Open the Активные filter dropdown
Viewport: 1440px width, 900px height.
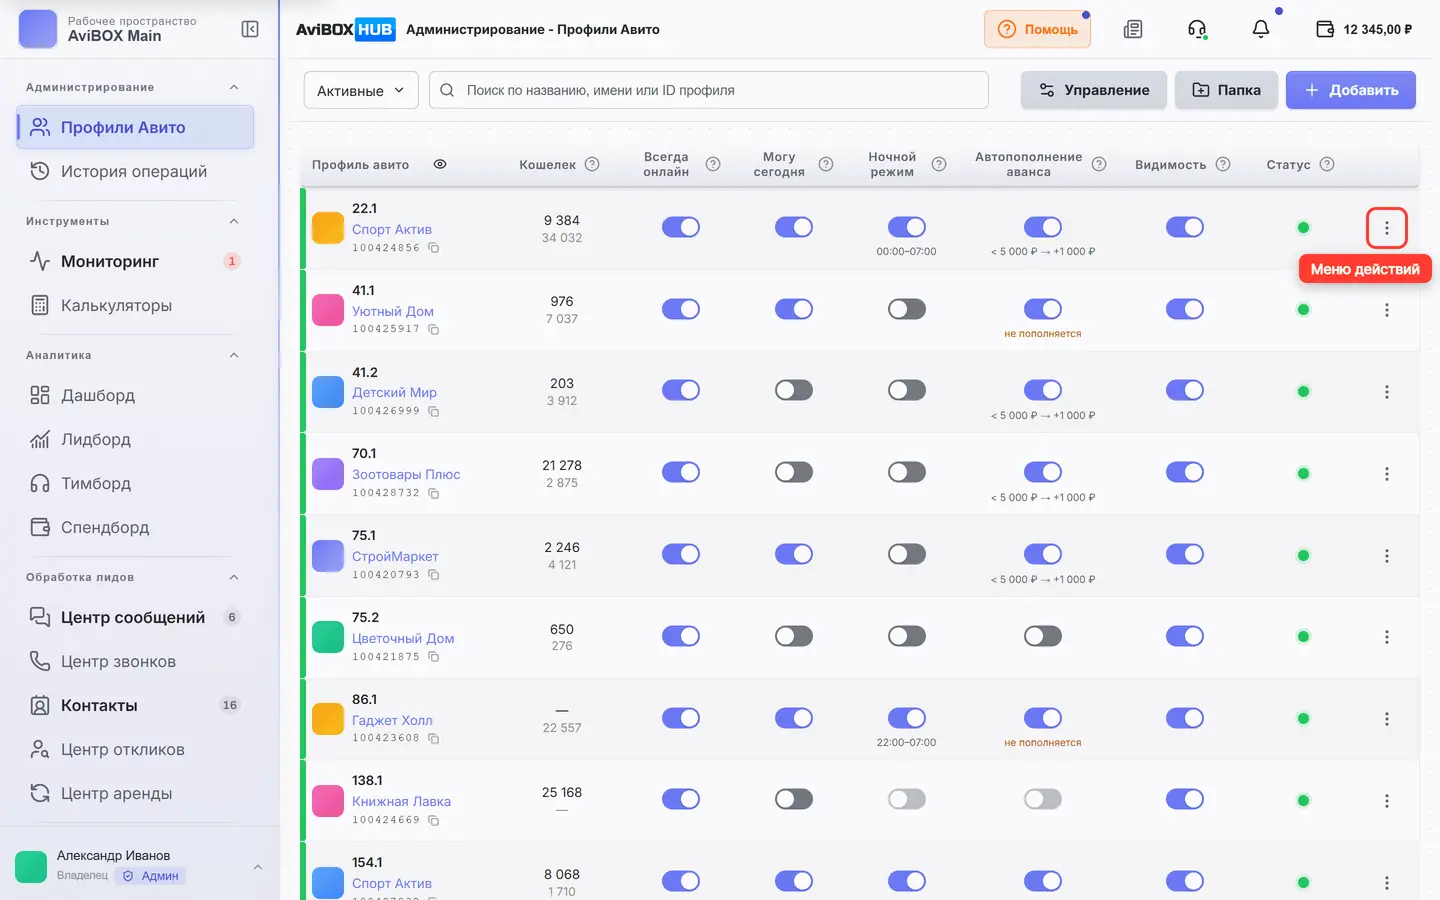(x=361, y=90)
